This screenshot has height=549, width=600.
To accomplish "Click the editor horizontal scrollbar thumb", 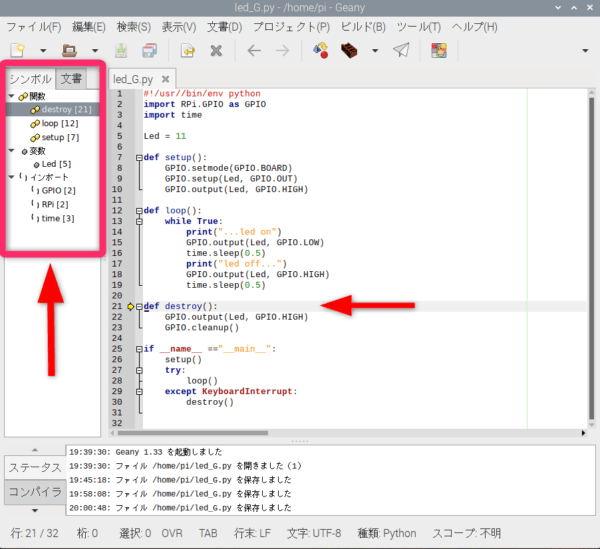I will [x=193, y=433].
